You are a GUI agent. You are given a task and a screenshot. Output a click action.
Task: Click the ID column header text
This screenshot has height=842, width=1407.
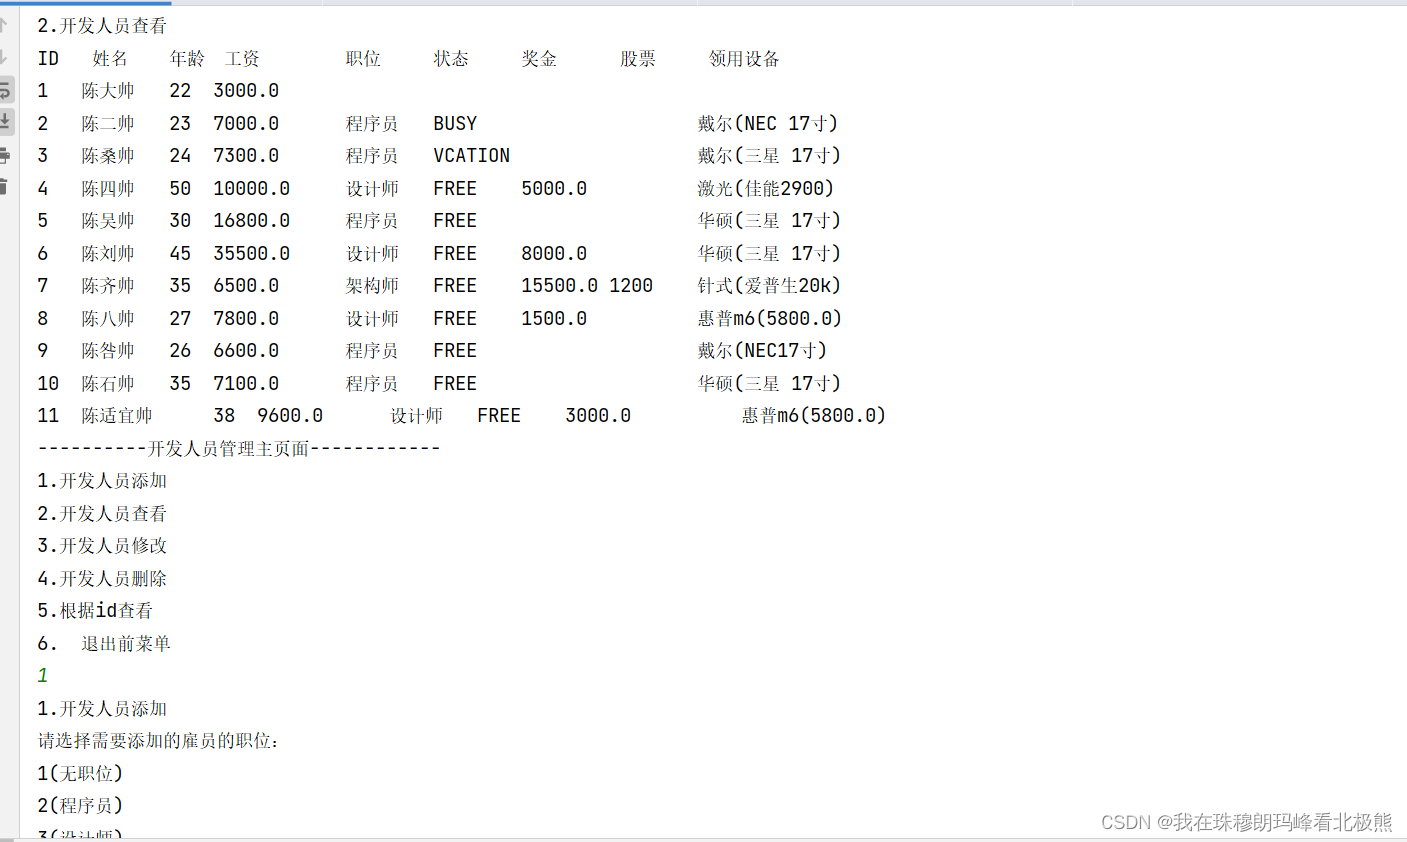[48, 58]
